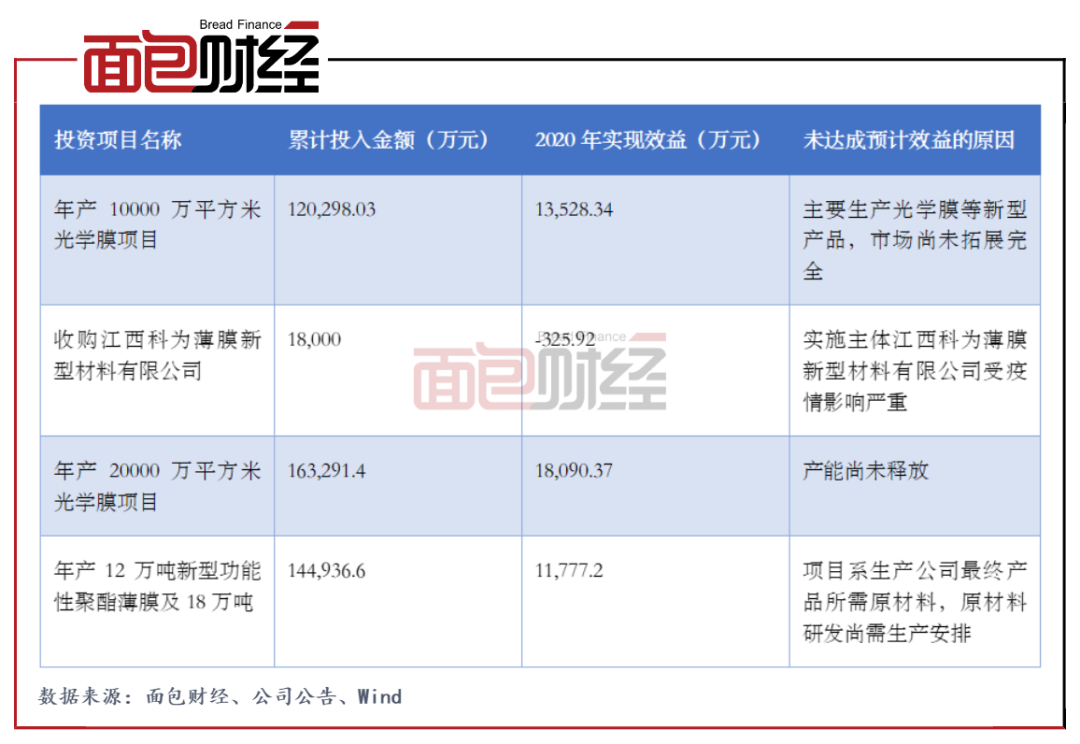Screen dimensions: 1080x744
Task: Select the reason 实施主体江西科为薄膜受疫情影响严重
Action: (915, 371)
